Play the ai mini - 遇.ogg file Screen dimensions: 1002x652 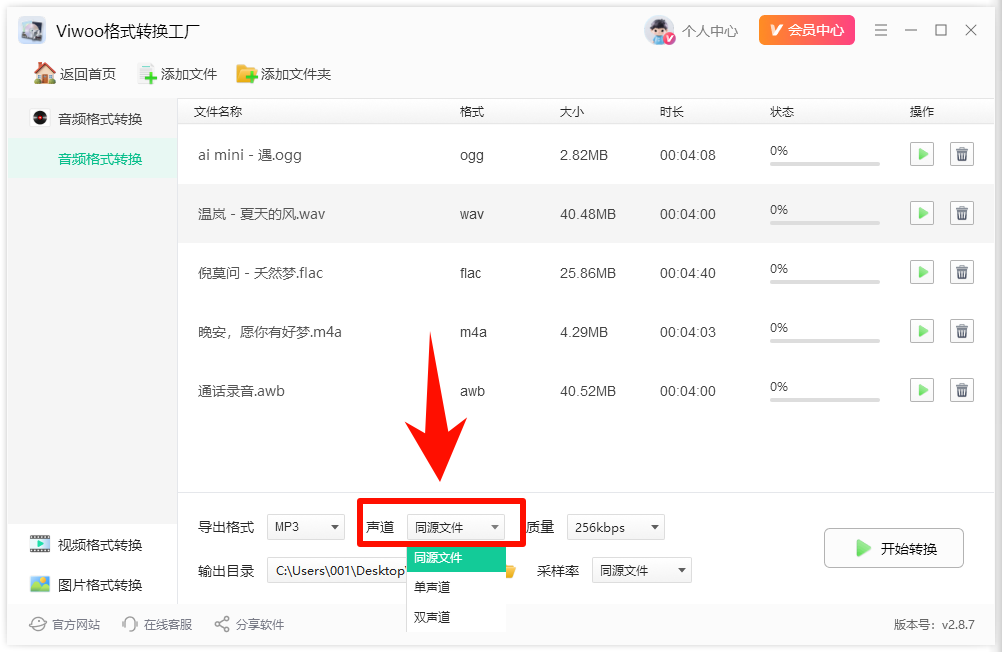(921, 154)
